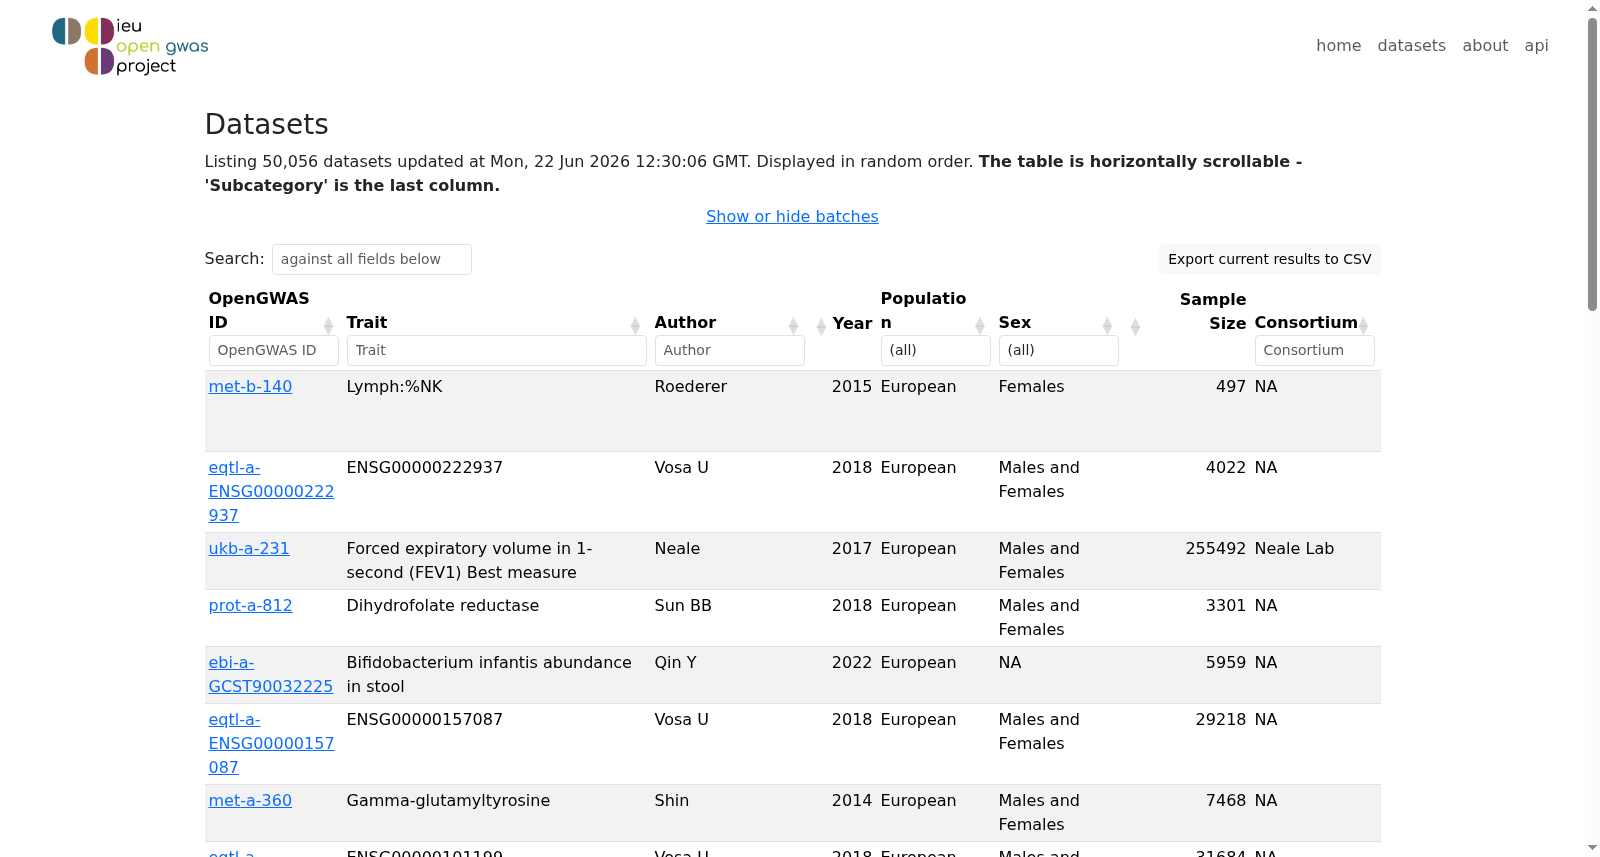Sort table by Year column arrows
Screen dimensions: 1600x857
[821, 326]
